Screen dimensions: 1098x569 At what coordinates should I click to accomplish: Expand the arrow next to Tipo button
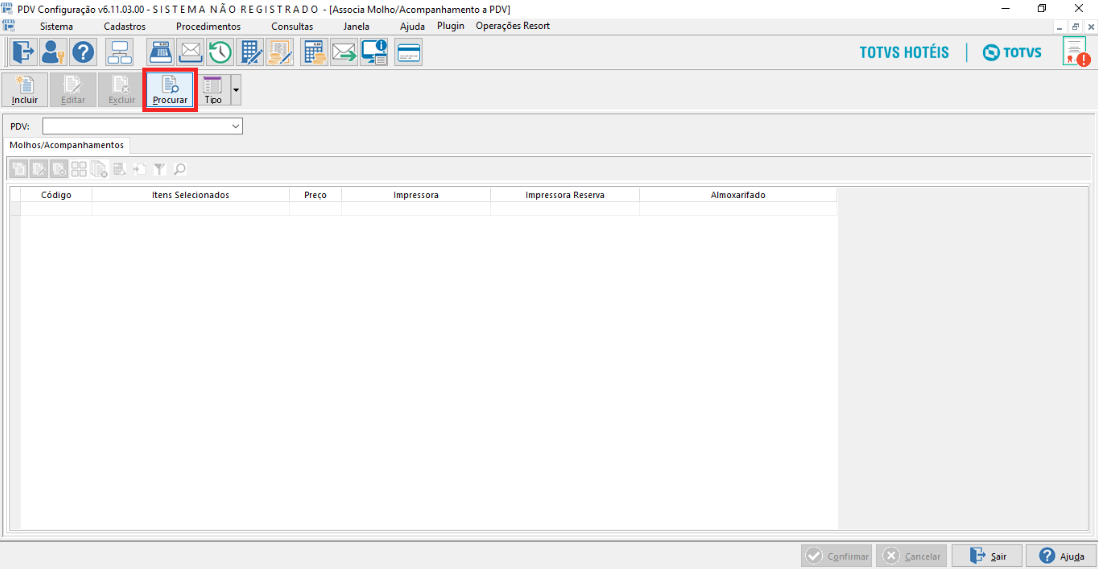point(236,90)
